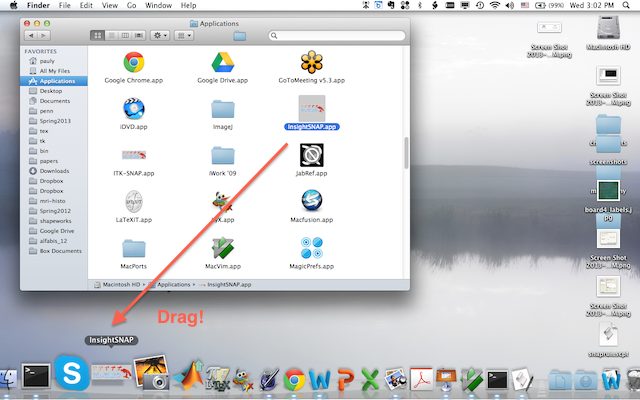Open the volume menu bar control

[x=510, y=5]
